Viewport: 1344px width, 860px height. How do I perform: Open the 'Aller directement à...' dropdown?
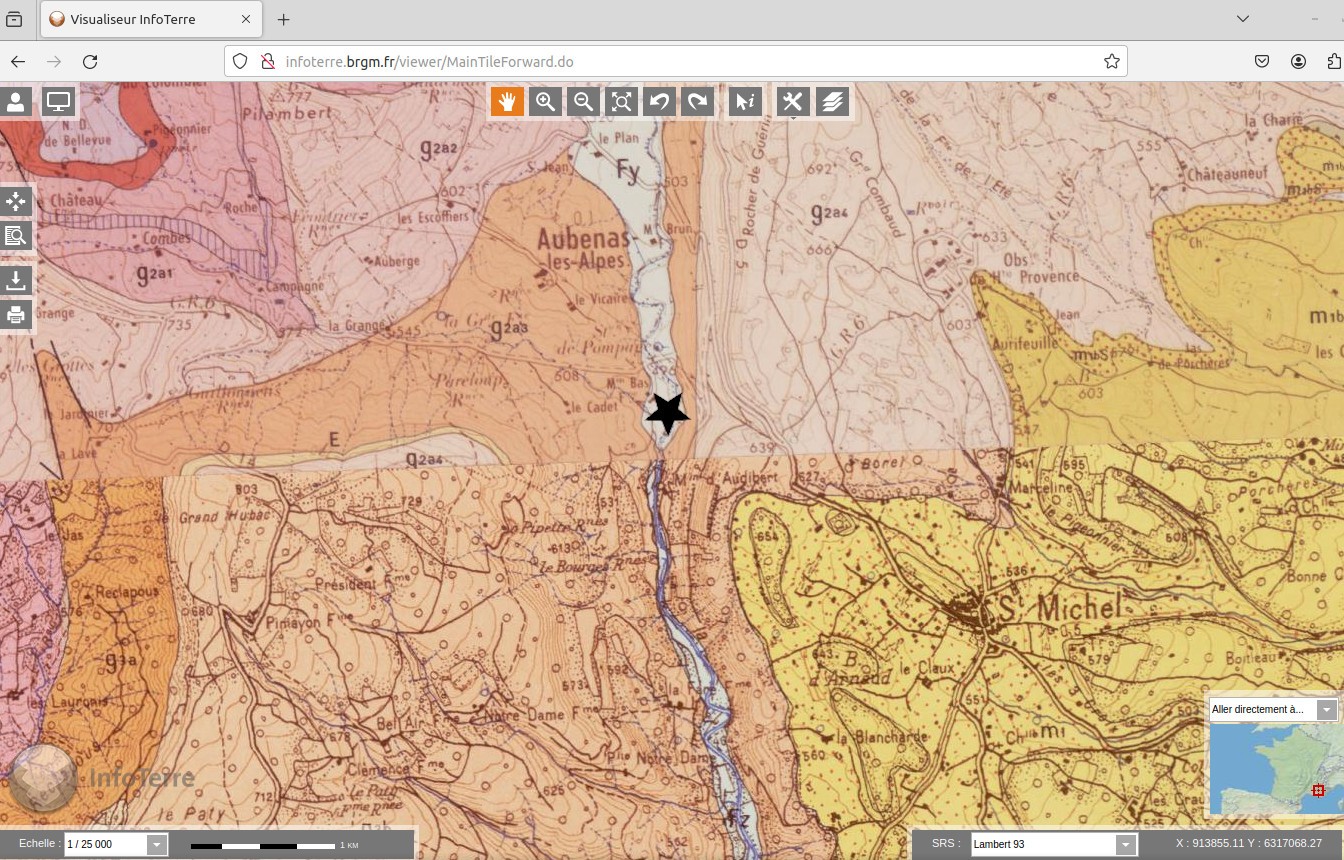1326,710
